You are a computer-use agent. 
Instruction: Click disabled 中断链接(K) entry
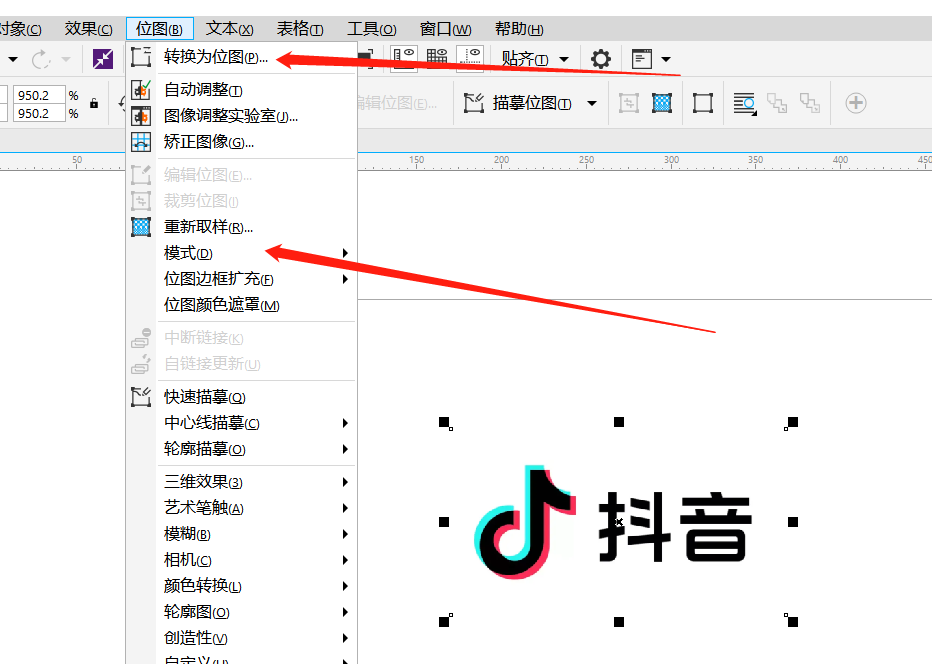coord(242,338)
